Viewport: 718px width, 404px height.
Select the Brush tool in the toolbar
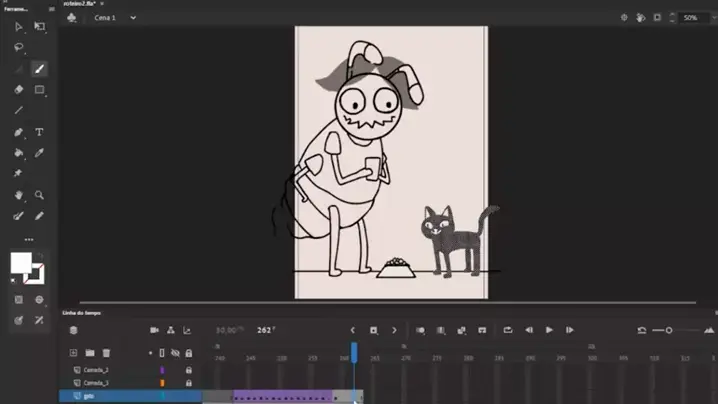point(40,69)
